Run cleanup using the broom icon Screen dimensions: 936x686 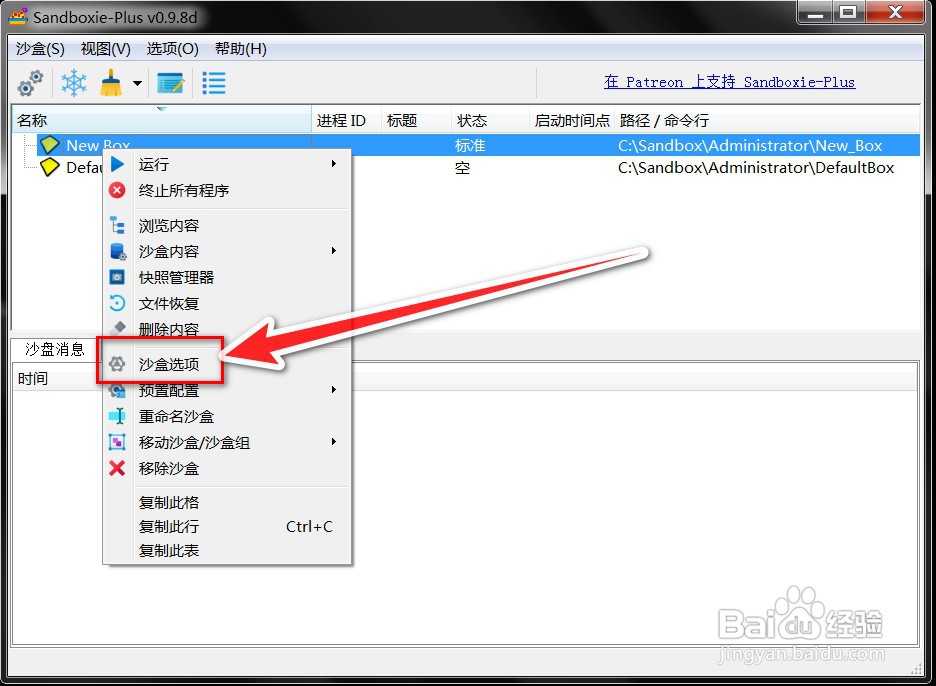pos(110,82)
